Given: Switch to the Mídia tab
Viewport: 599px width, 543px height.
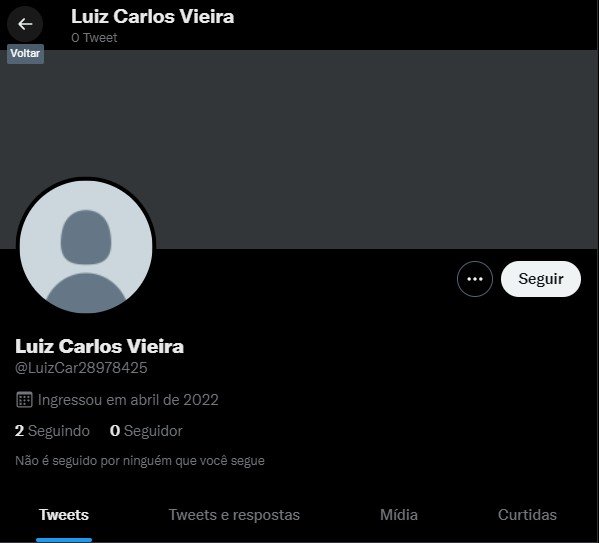Looking at the screenshot, I should coord(399,515).
